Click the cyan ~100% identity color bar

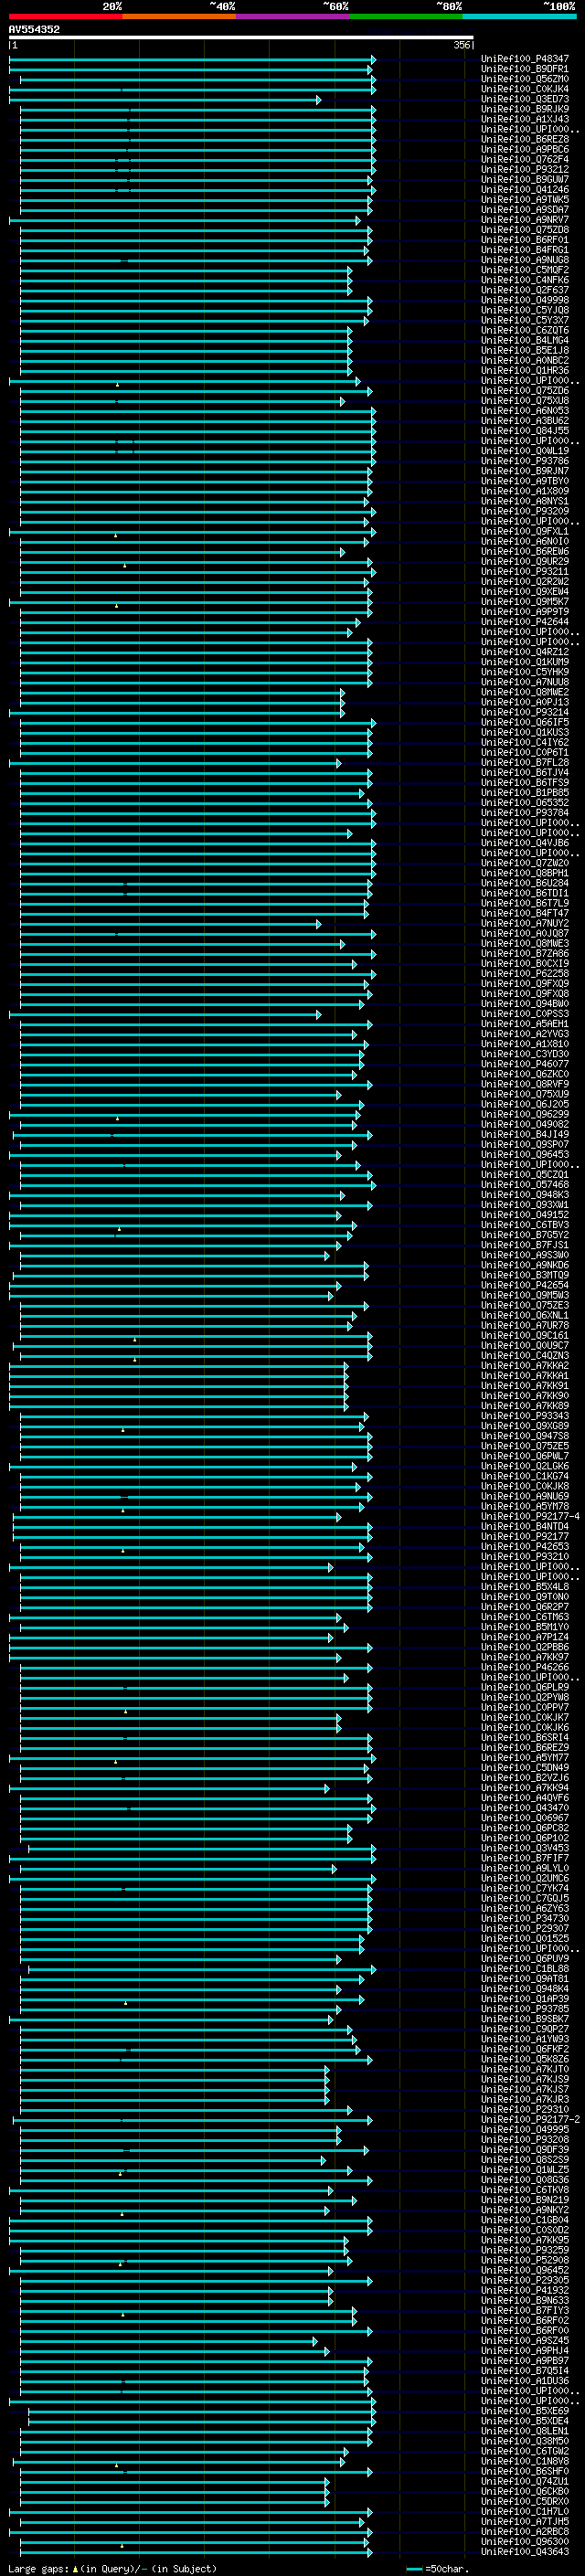click(519, 17)
